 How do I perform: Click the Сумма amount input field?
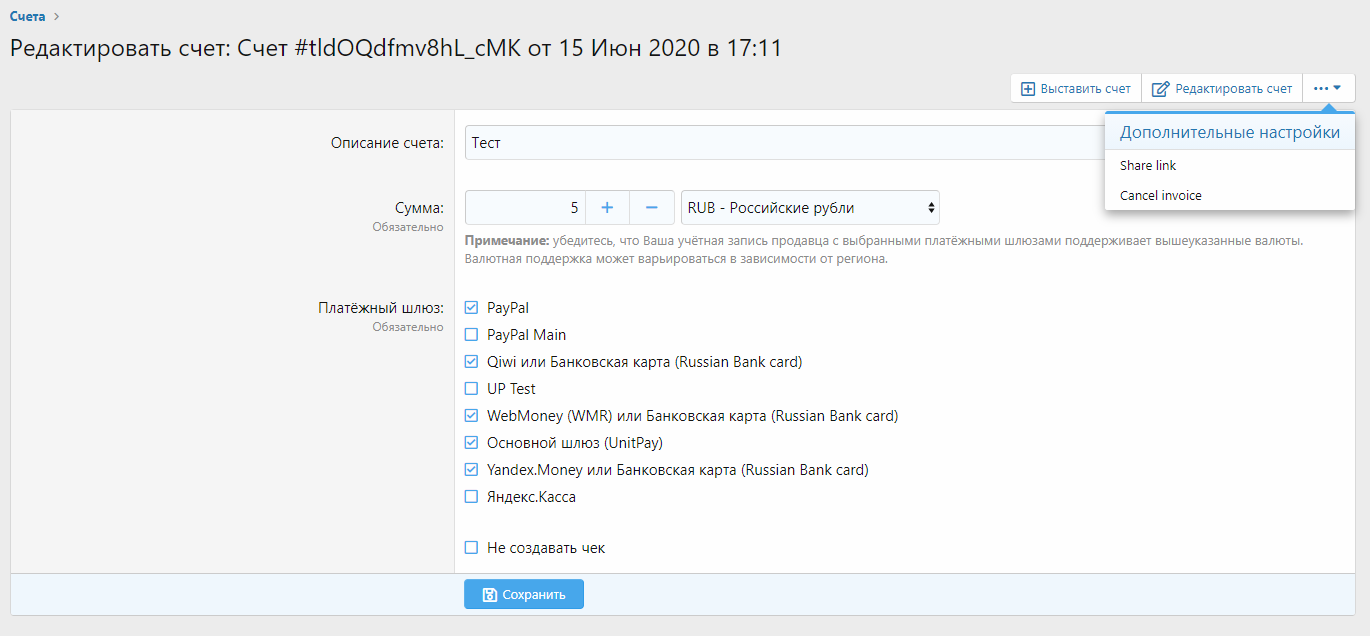point(525,208)
